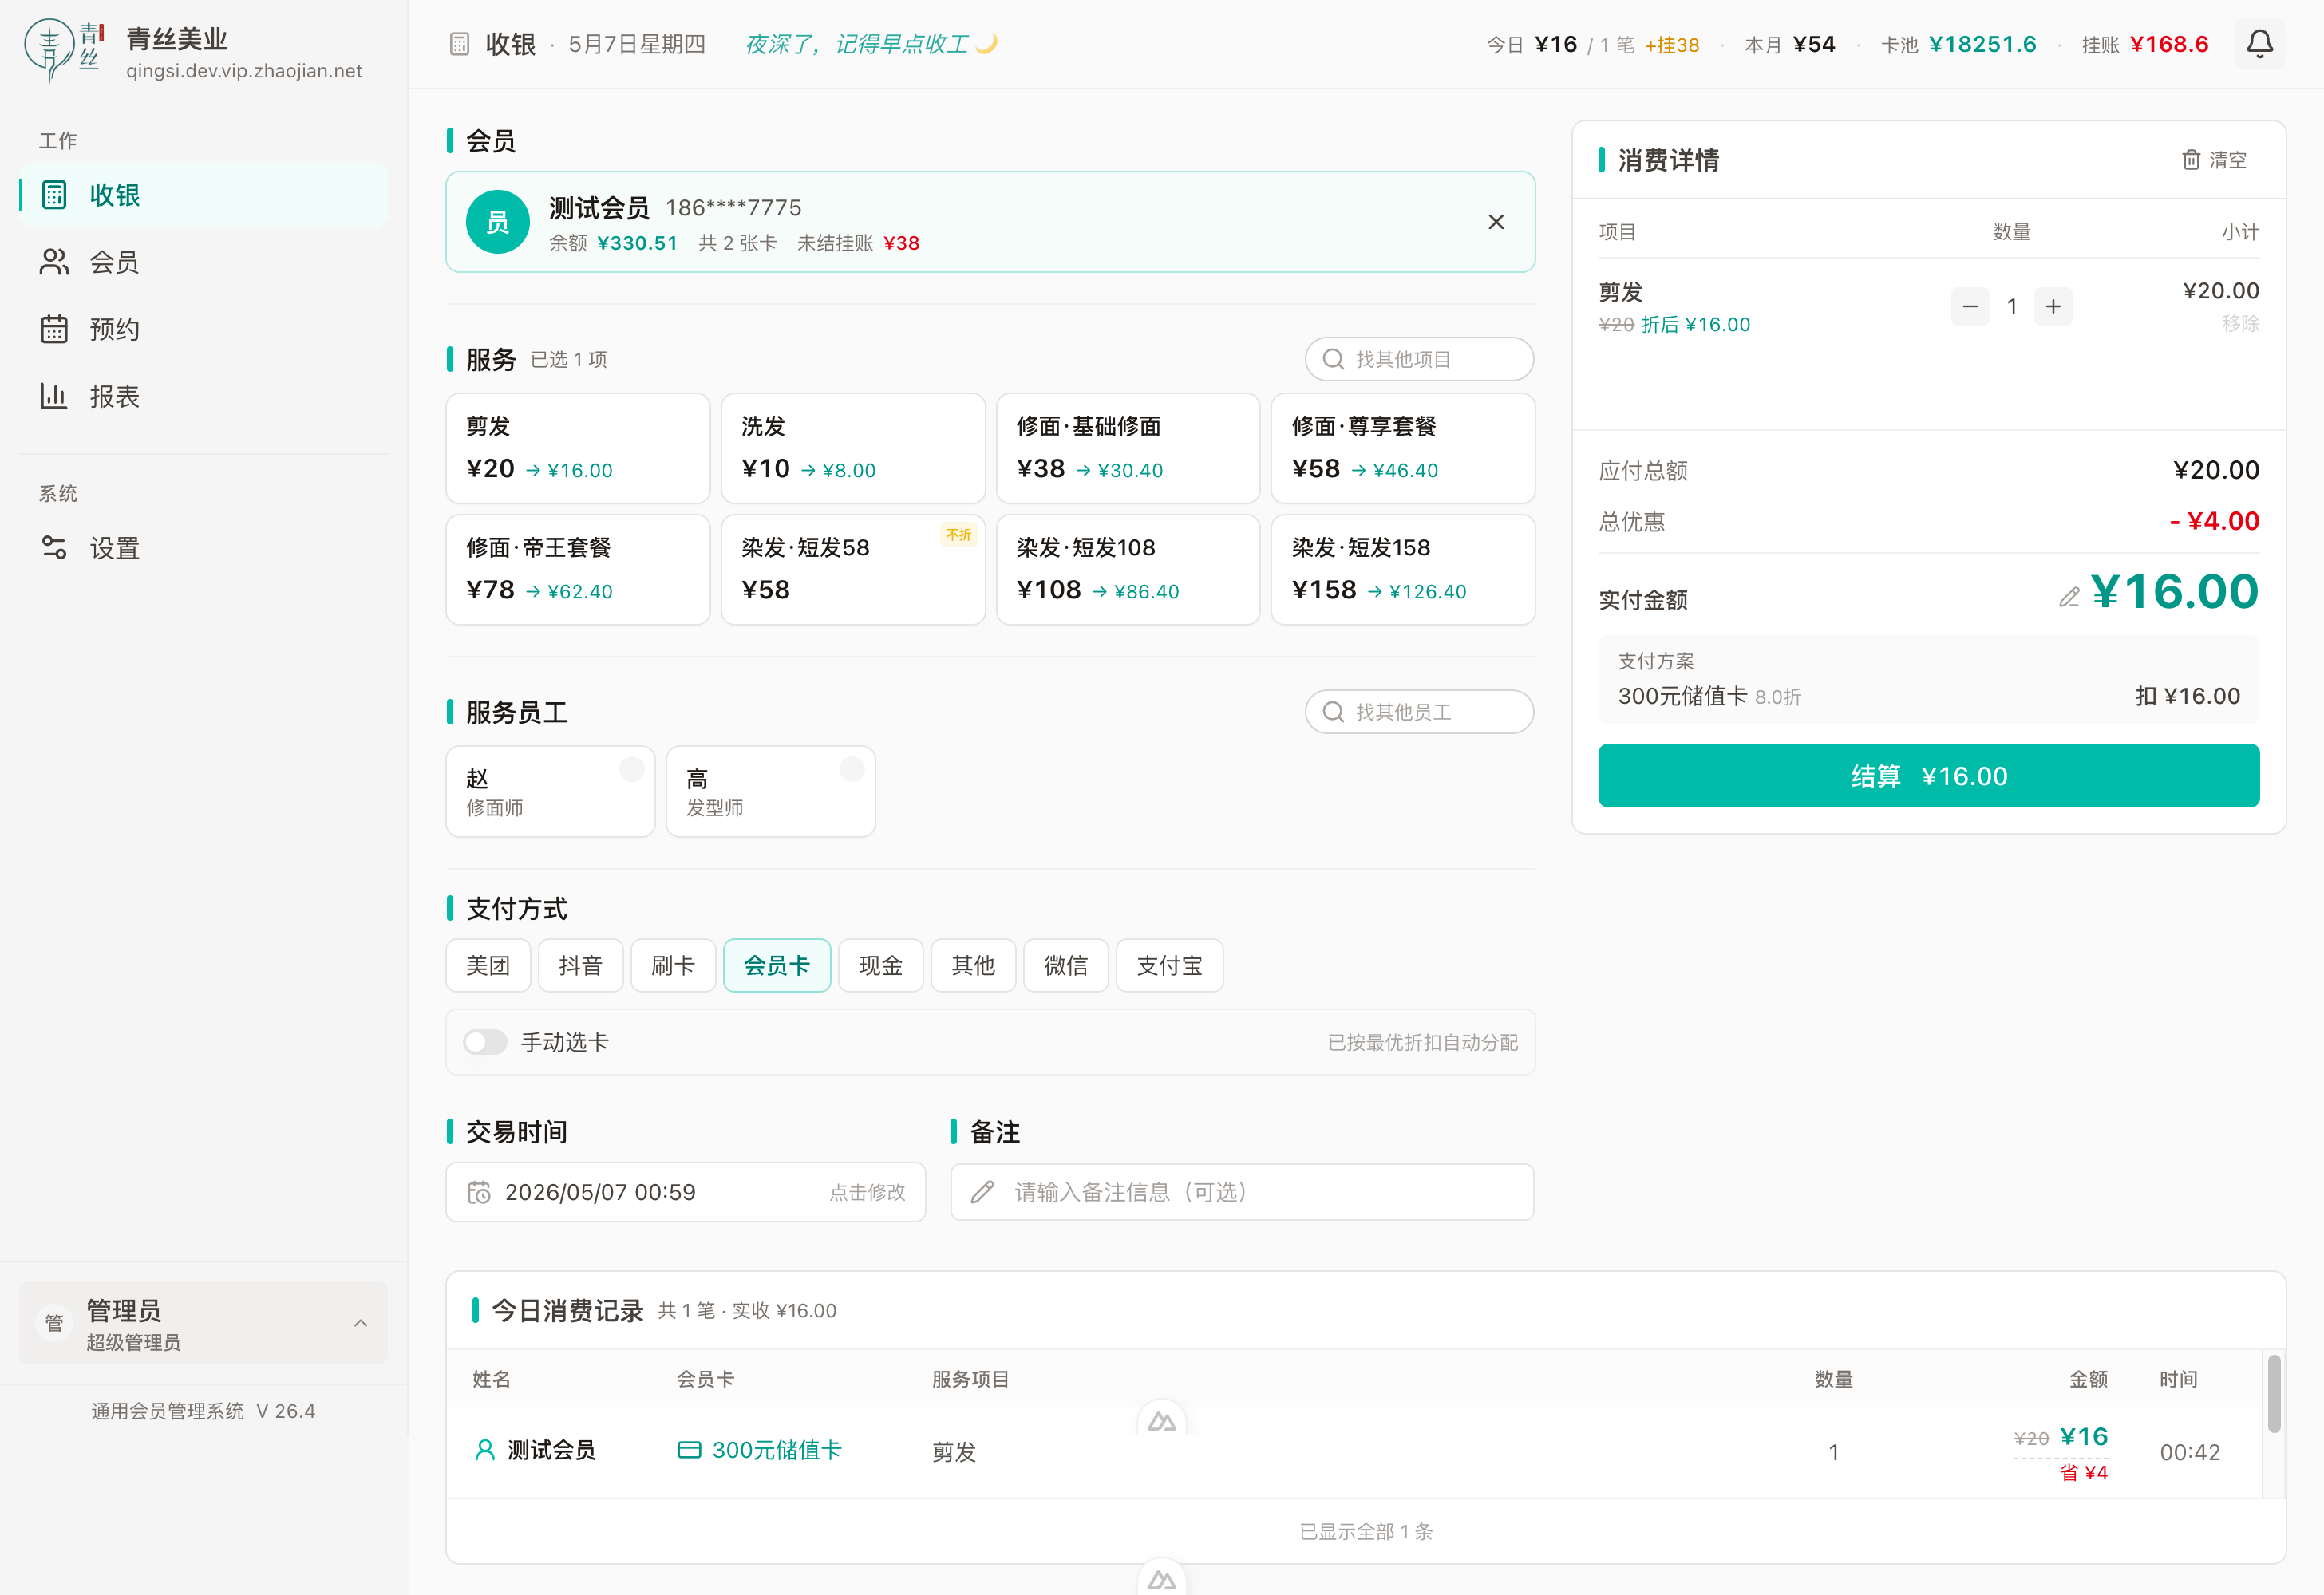The width and height of the screenshot is (2324, 1595).
Task: Open notifications bell icon
Action: click(x=2259, y=44)
